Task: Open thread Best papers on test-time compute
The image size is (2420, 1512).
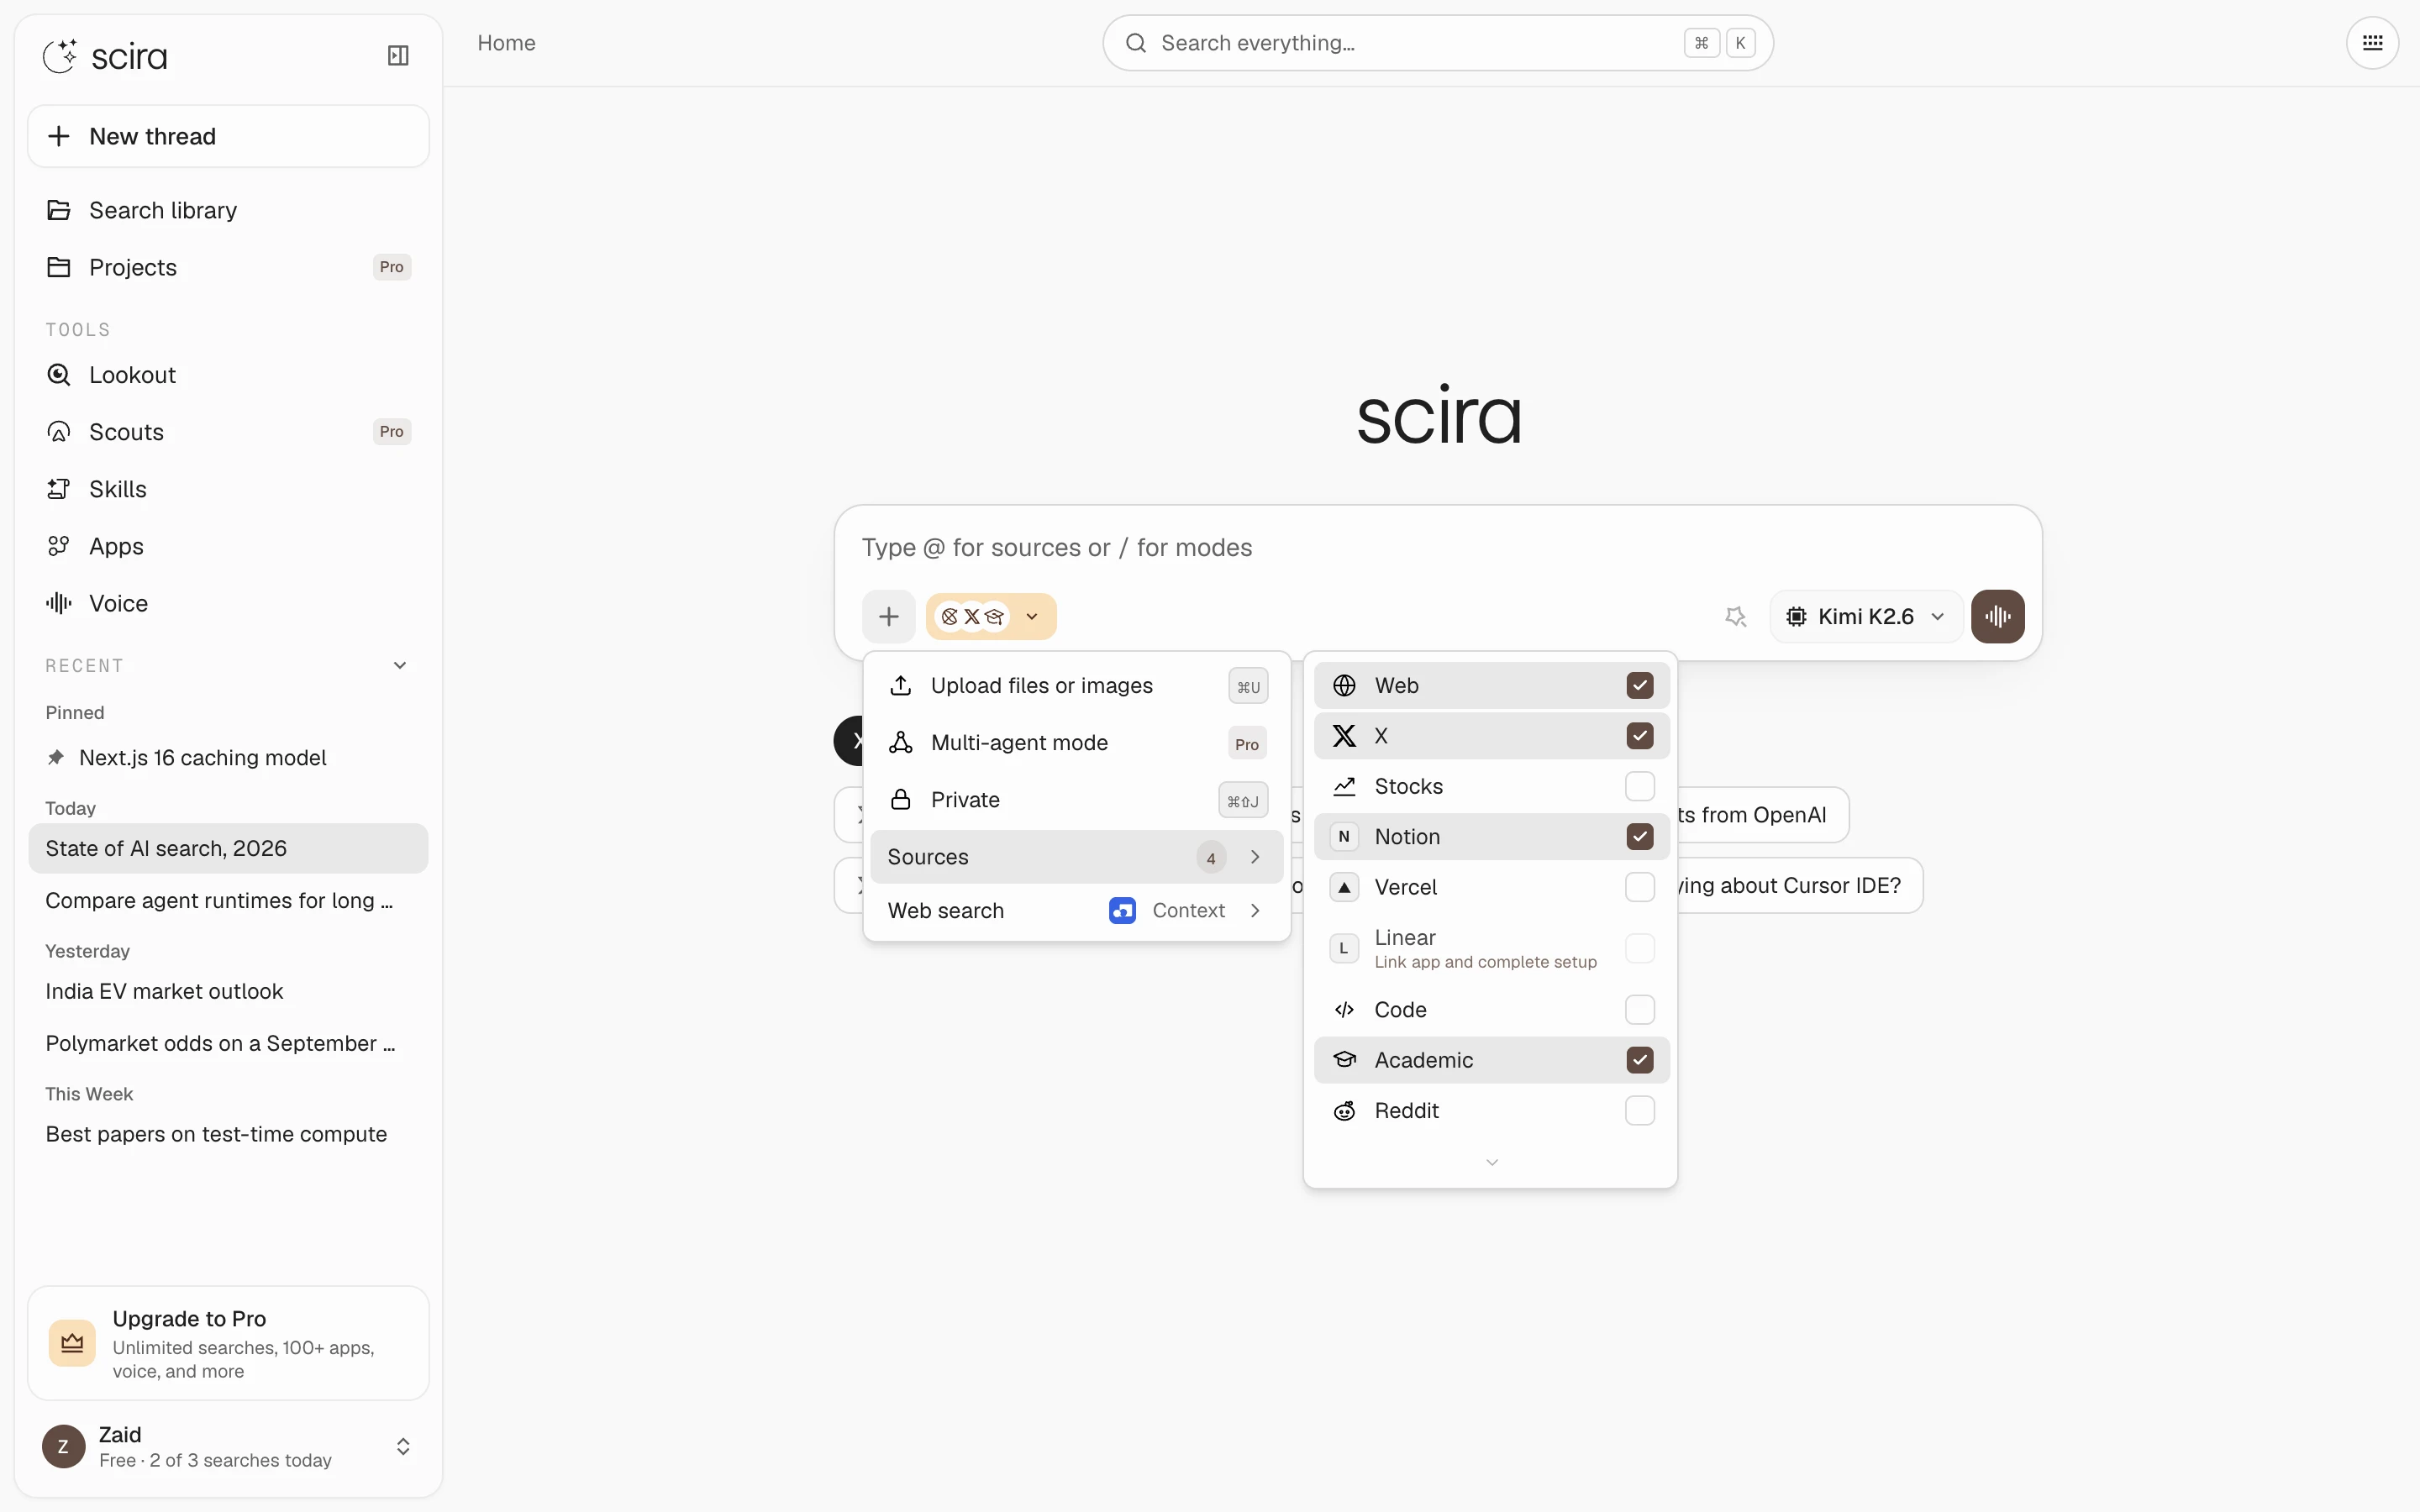Action: click(228, 1134)
